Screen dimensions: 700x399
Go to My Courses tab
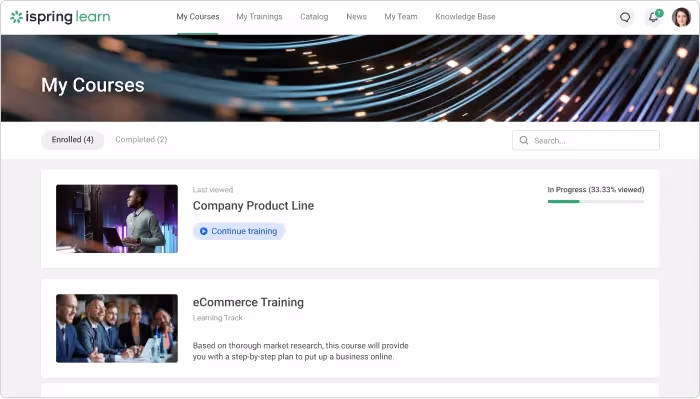(x=198, y=17)
